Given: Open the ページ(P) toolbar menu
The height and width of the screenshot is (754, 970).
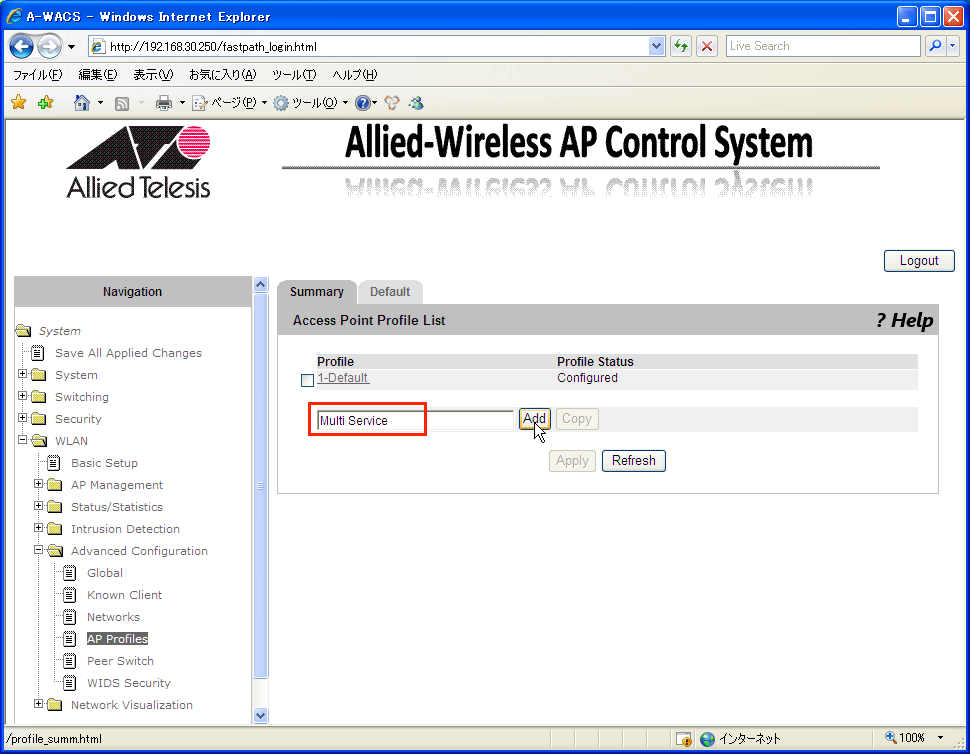Looking at the screenshot, I should tap(230, 103).
